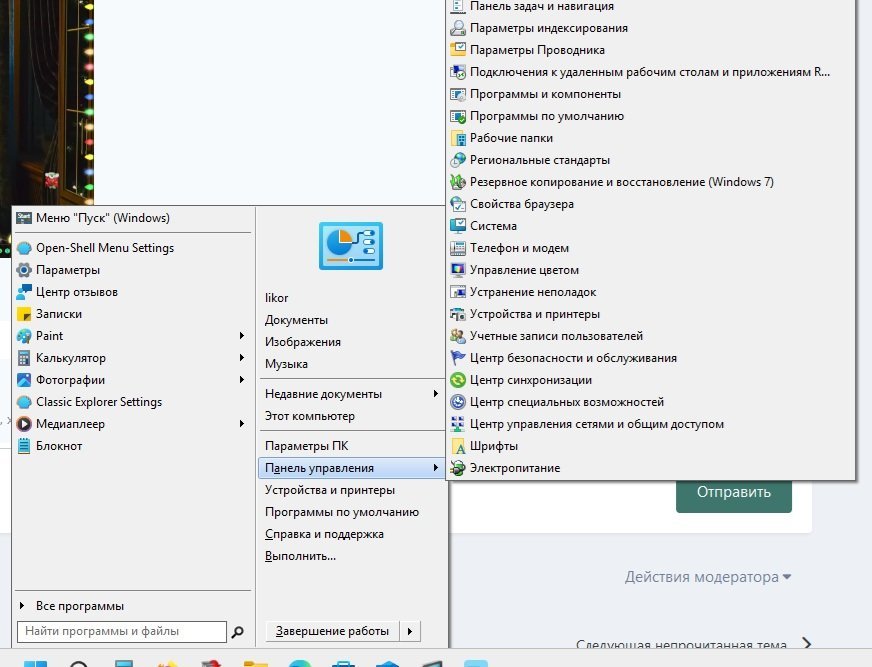Open Classic Explorer Settings icon
Viewport: 872px width, 667px height.
click(x=24, y=402)
